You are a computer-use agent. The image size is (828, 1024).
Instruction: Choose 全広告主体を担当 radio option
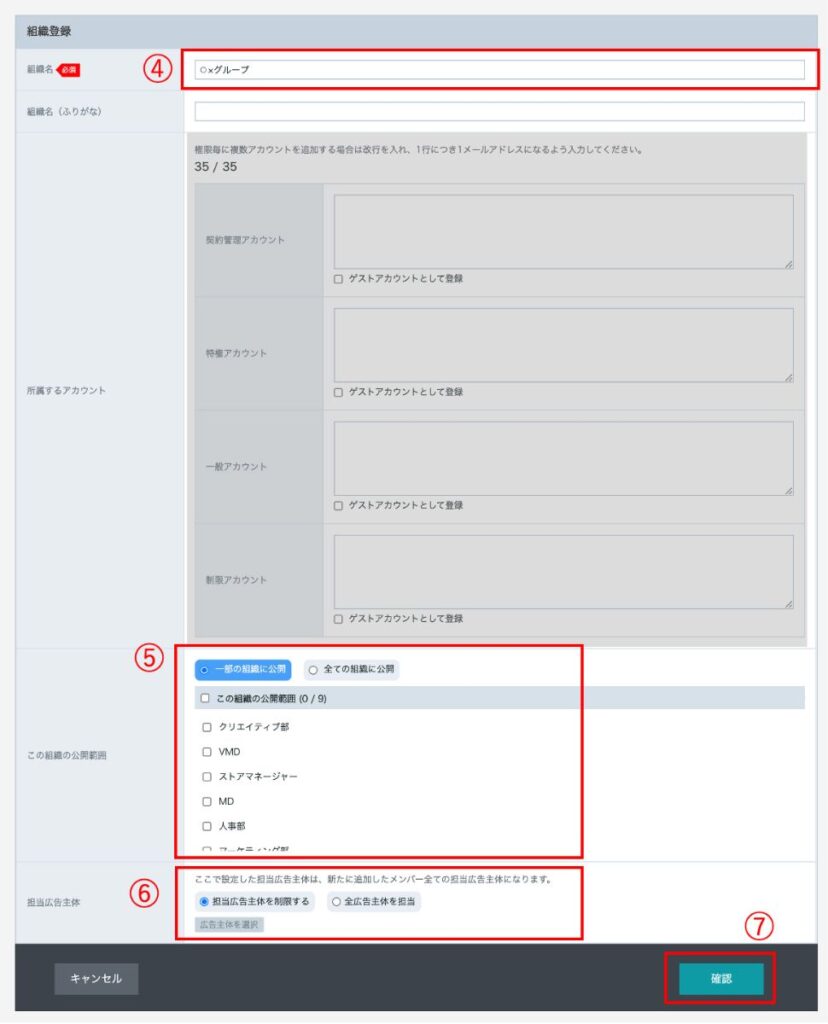(x=336, y=902)
